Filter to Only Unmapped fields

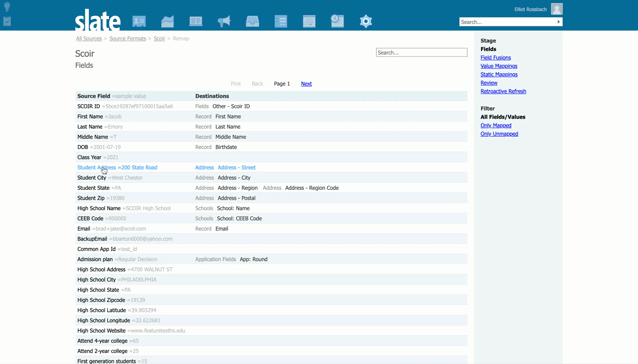click(499, 134)
